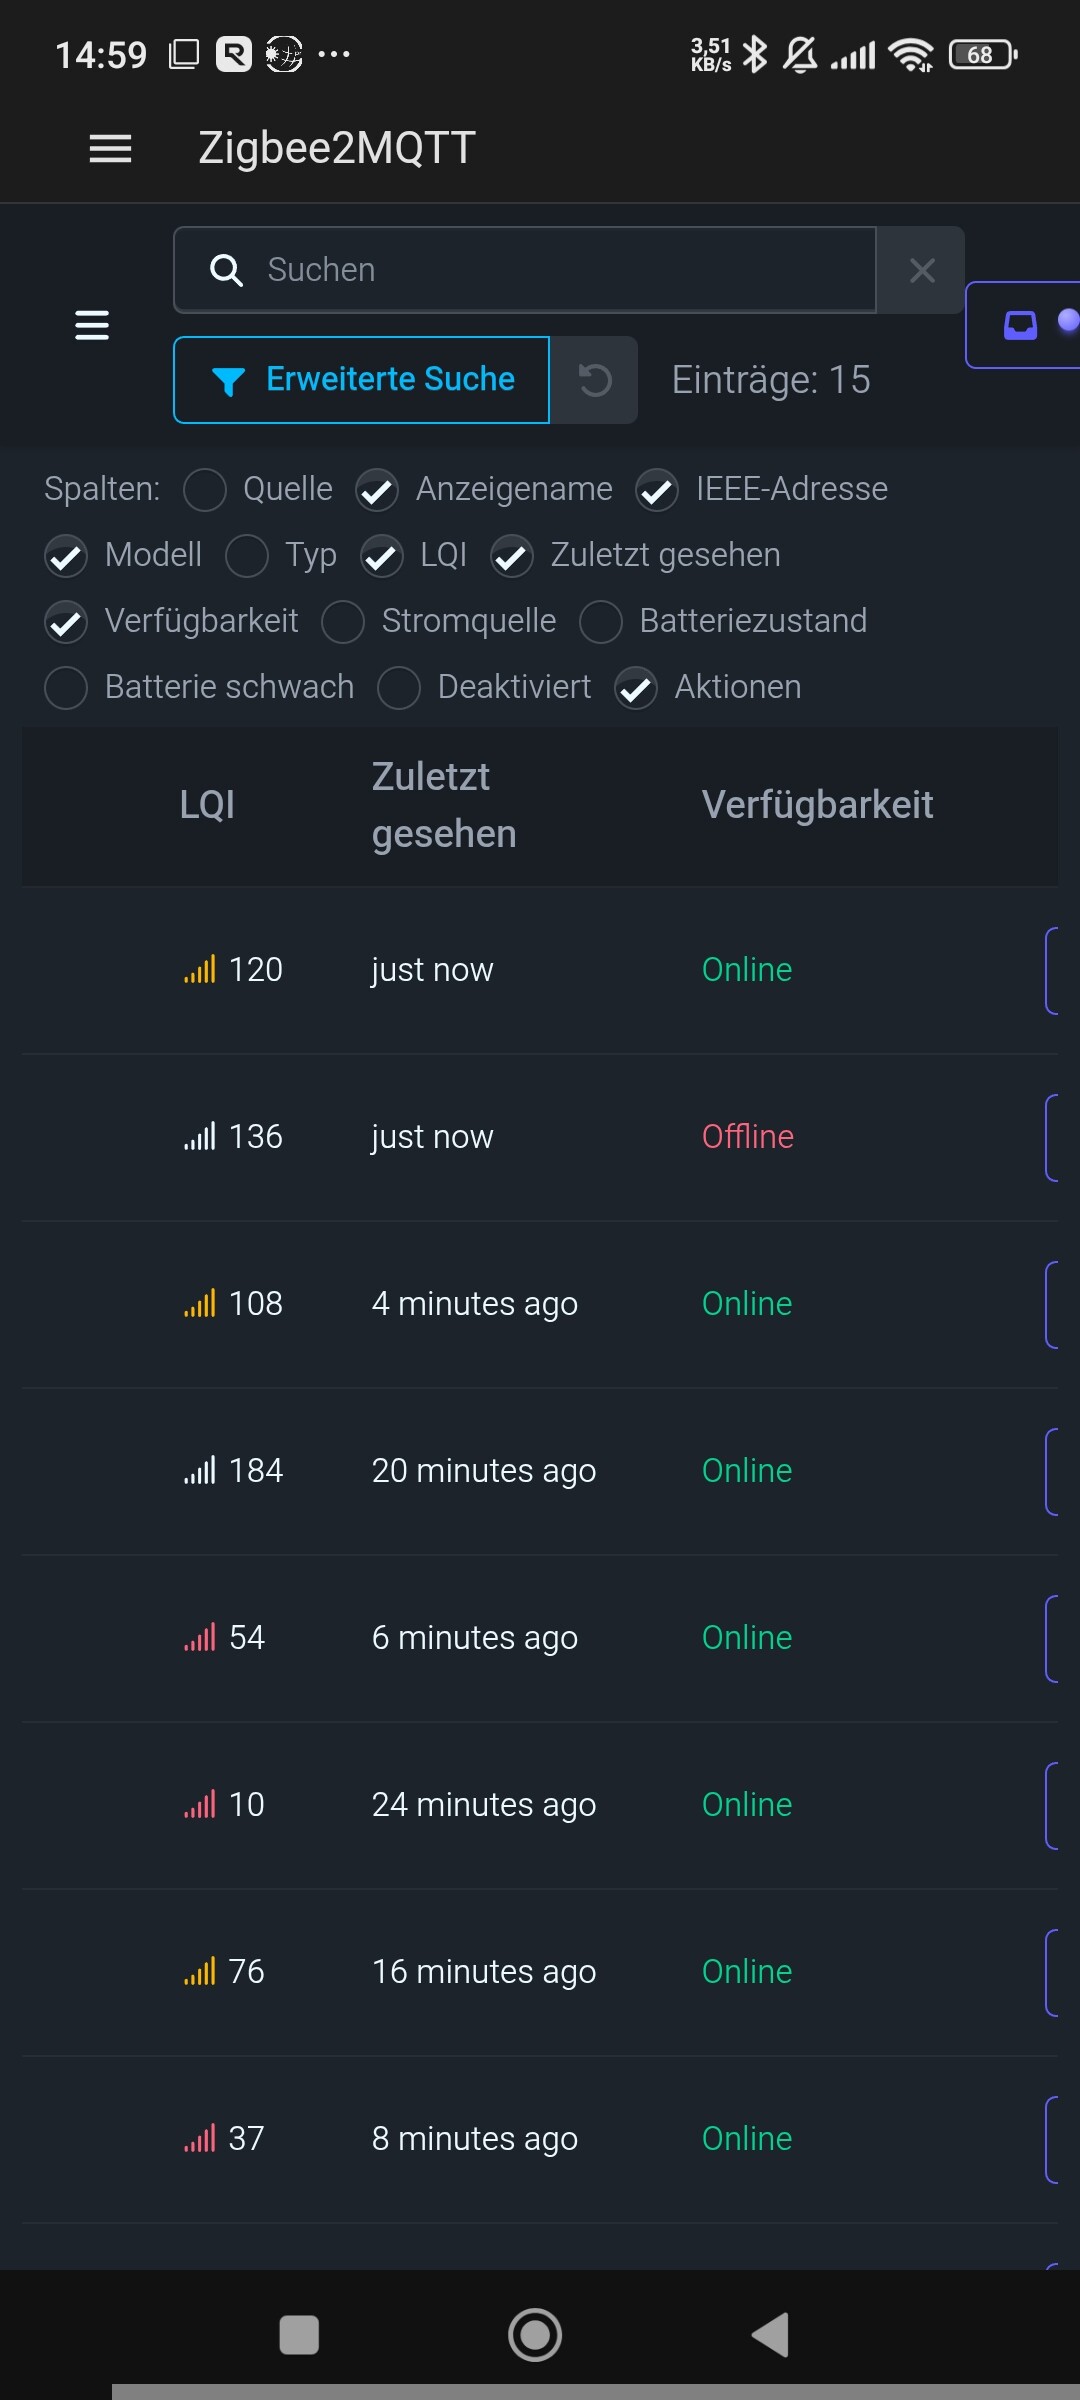The height and width of the screenshot is (2400, 1080).
Task: Sort table by LQI column header
Action: 207,805
